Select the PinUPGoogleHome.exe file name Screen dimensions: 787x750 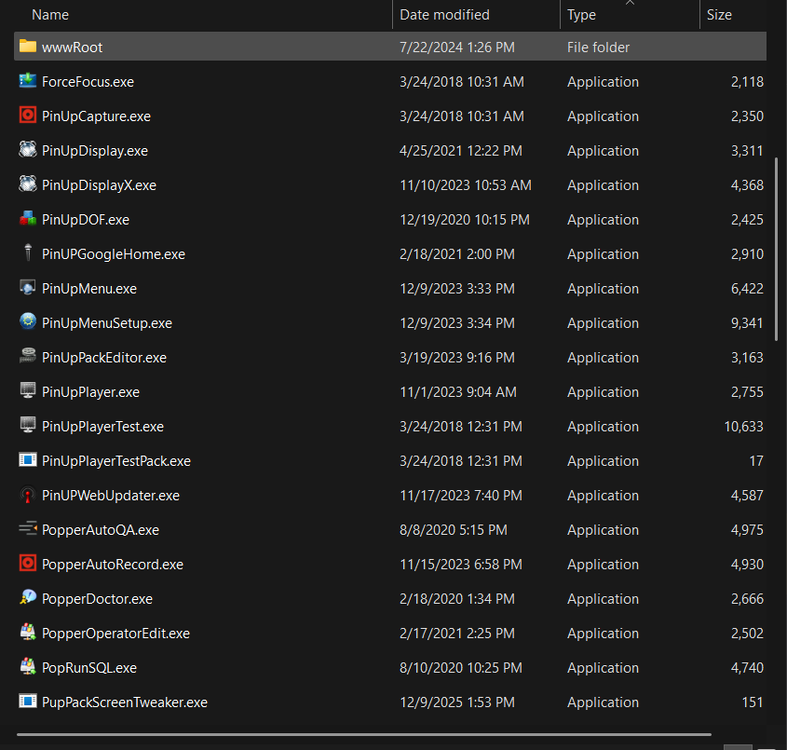(113, 254)
